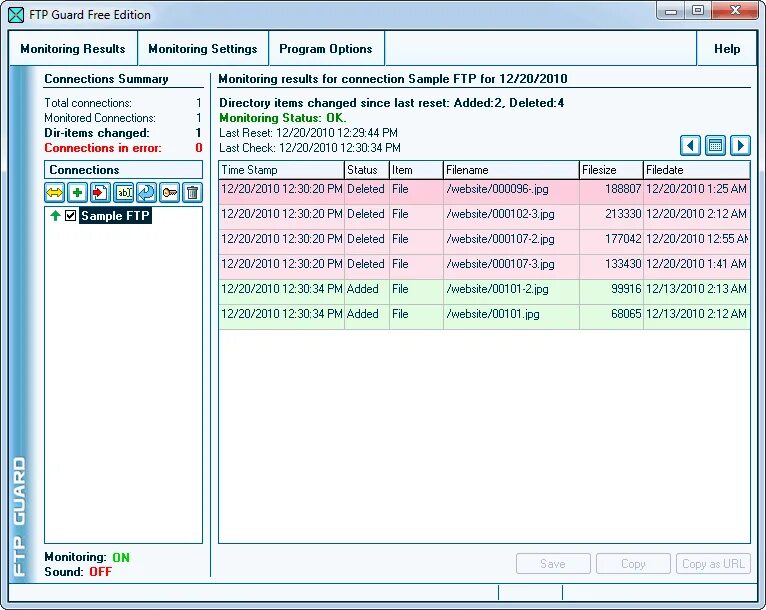Screen dimensions: 766x610
Task: Click the Copy button
Action: click(x=633, y=564)
